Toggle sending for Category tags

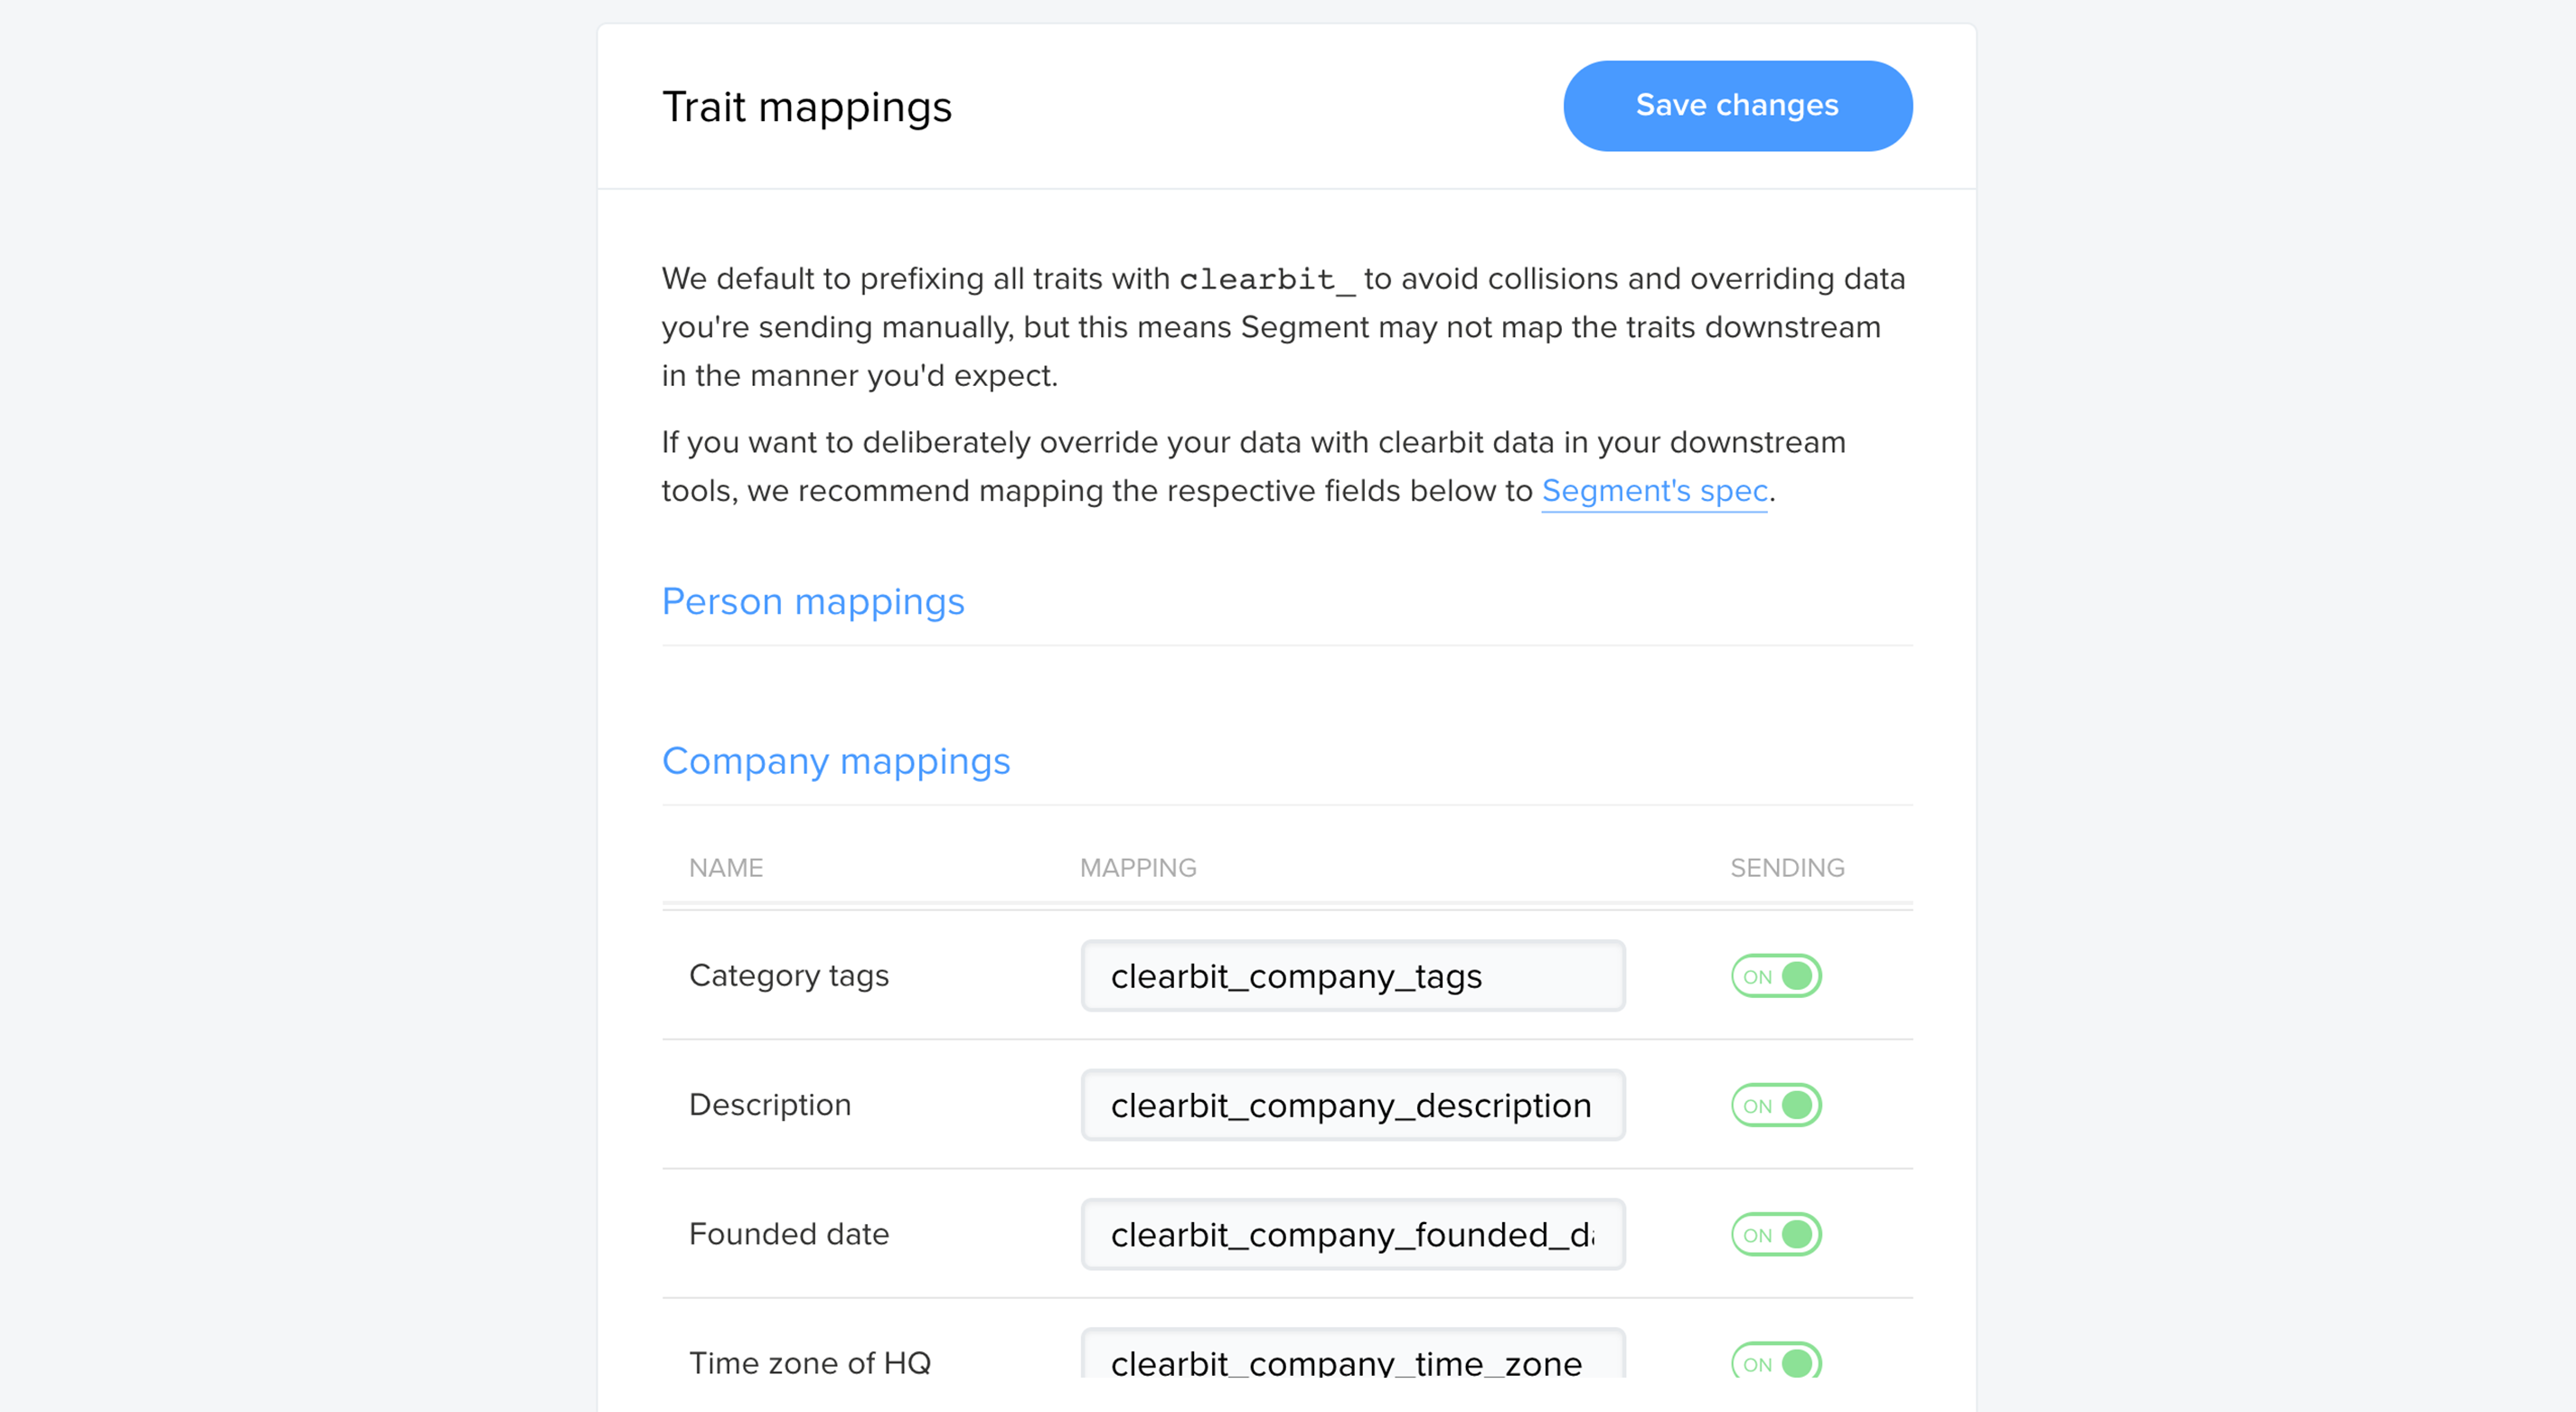[1776, 976]
